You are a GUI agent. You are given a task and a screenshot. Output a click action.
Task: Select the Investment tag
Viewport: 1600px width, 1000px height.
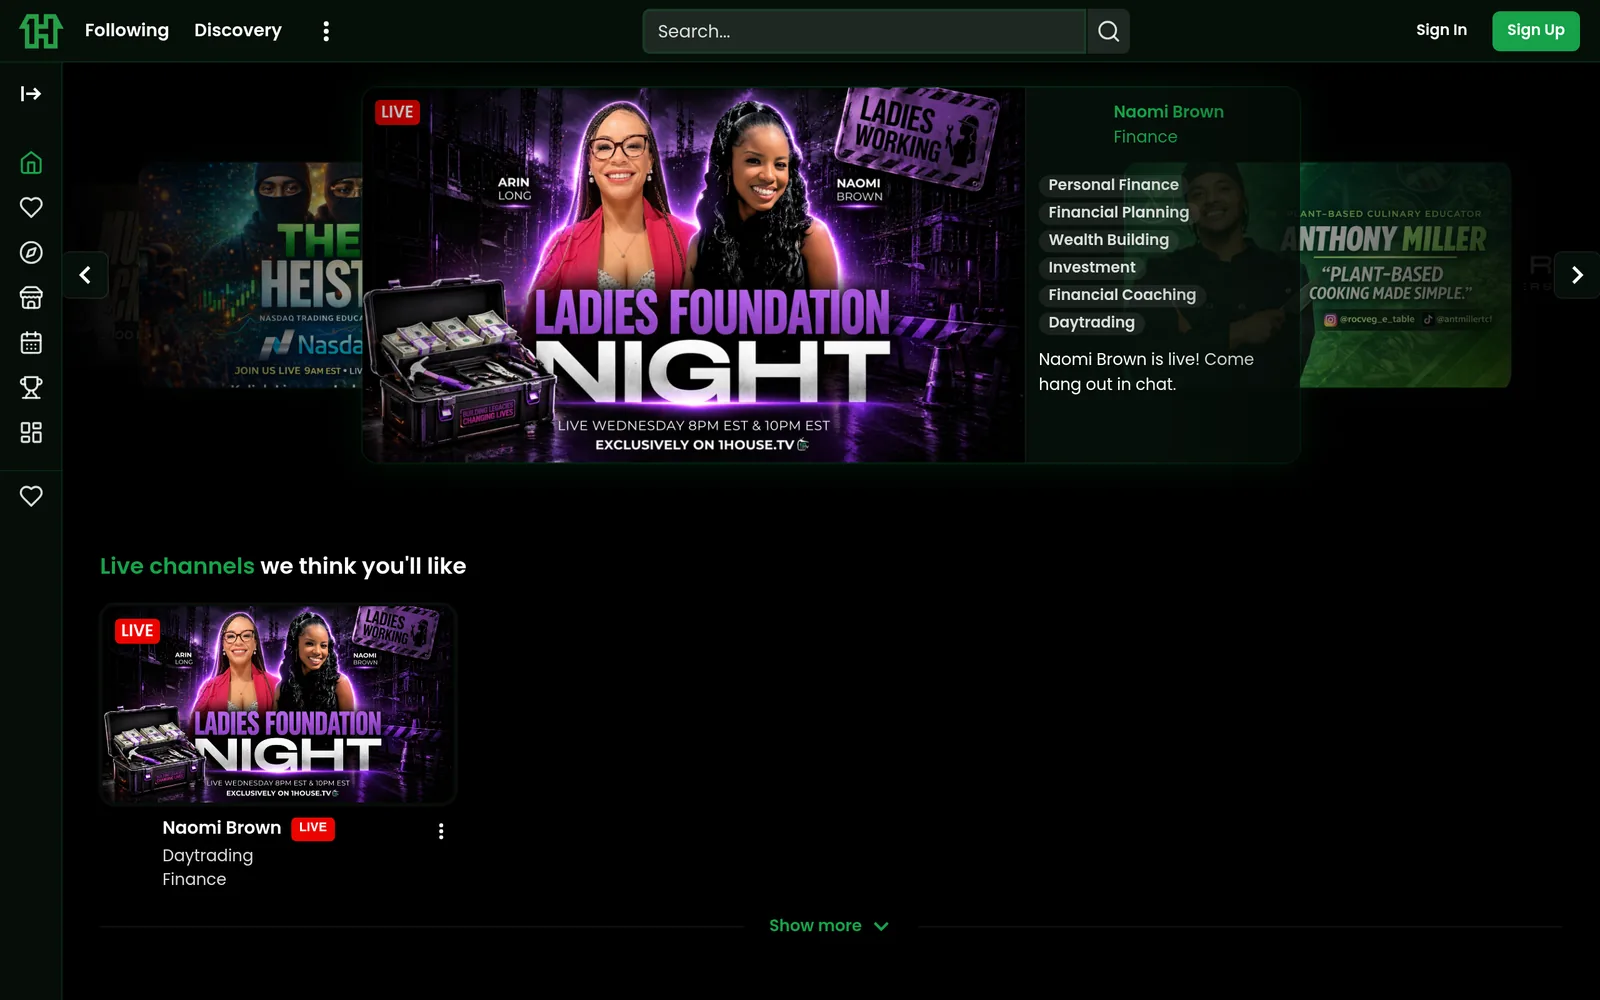[1091, 267]
